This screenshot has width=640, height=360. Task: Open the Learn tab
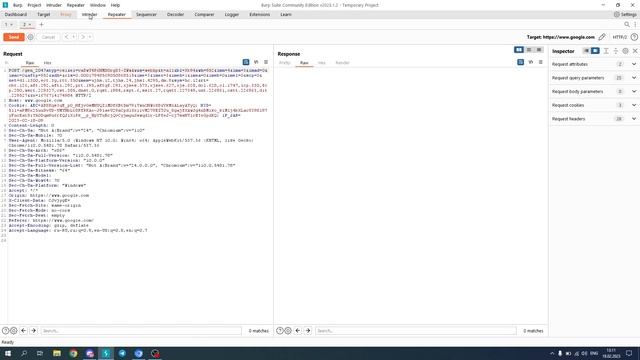[286, 14]
